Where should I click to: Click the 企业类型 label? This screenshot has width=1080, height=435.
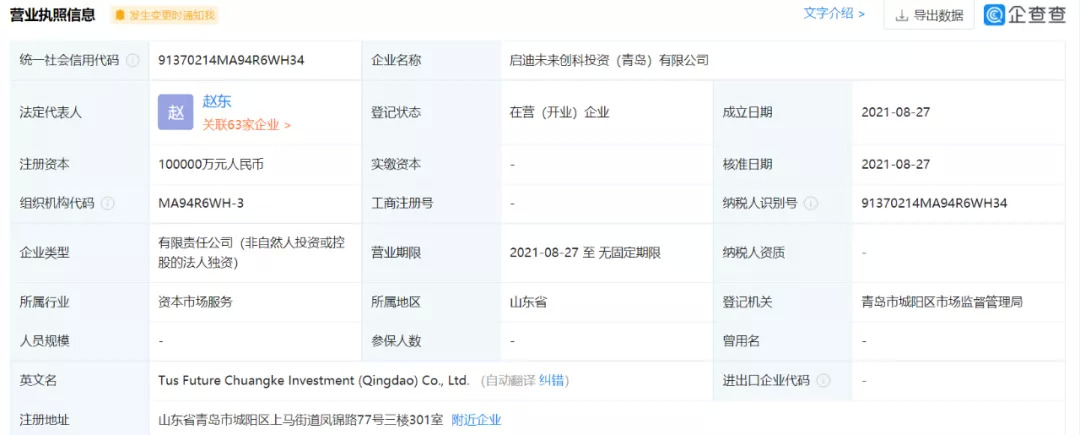(45, 253)
